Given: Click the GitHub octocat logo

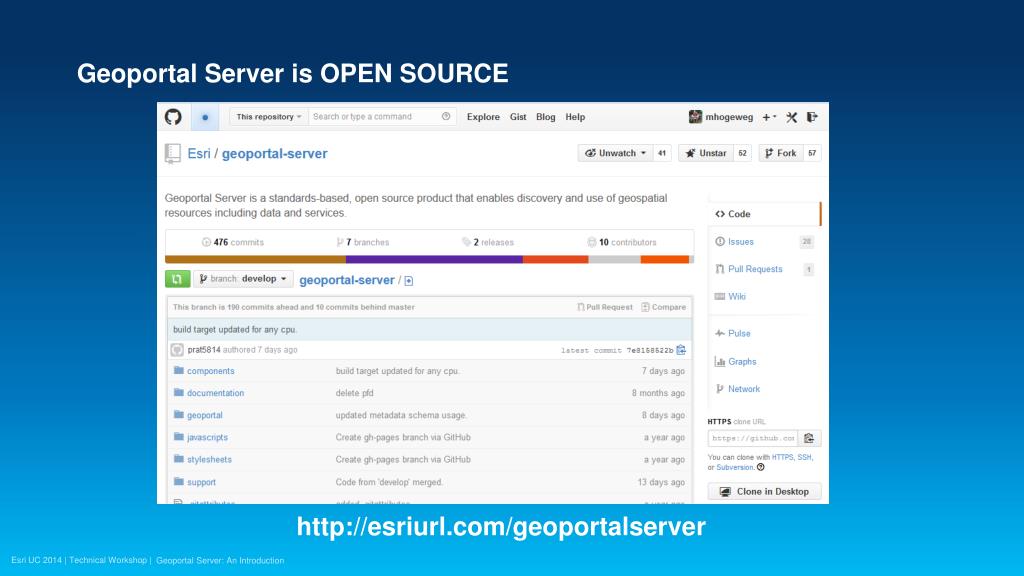Looking at the screenshot, I should 173,117.
